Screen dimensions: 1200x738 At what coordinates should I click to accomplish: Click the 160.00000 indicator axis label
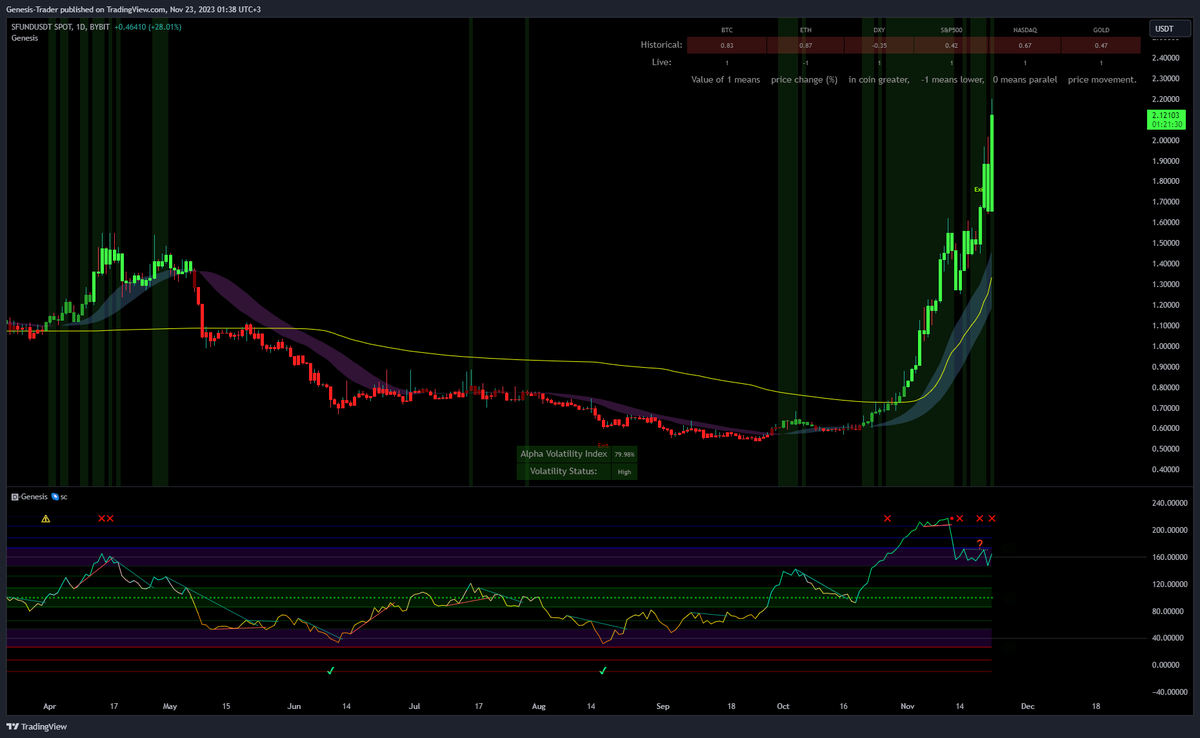point(1168,557)
